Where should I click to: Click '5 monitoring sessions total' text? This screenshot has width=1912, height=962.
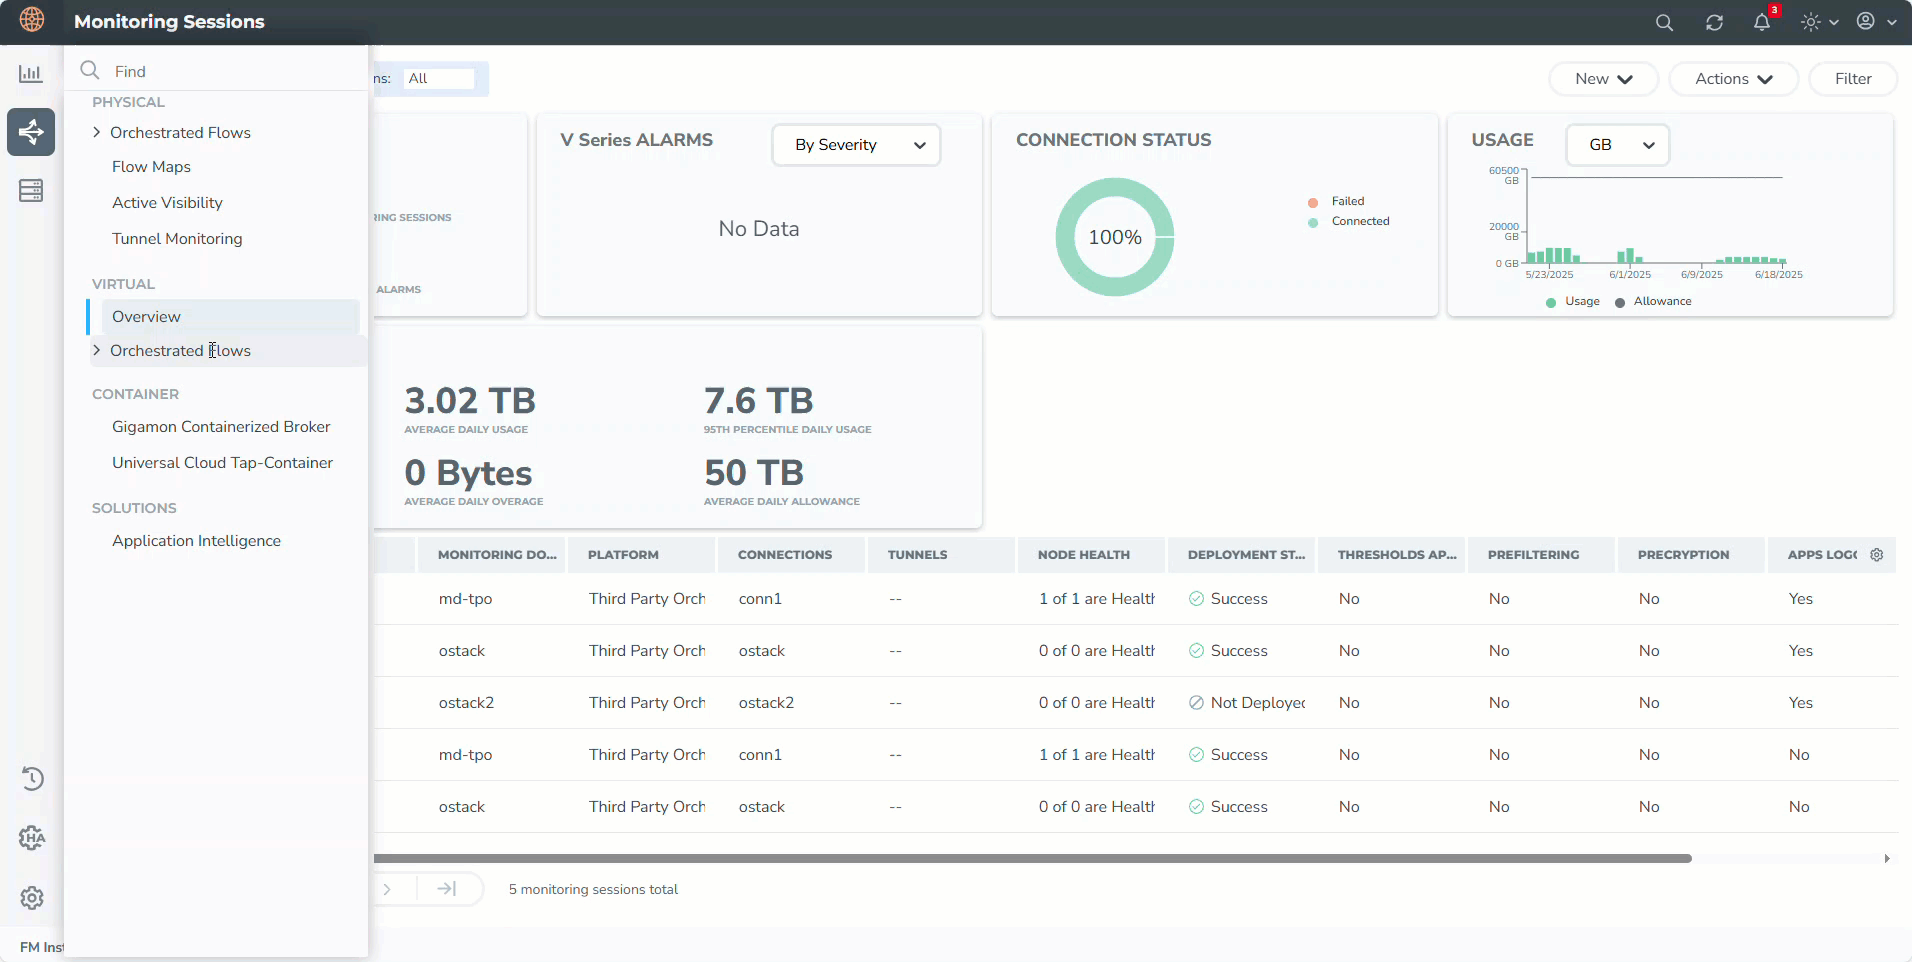[x=593, y=889]
